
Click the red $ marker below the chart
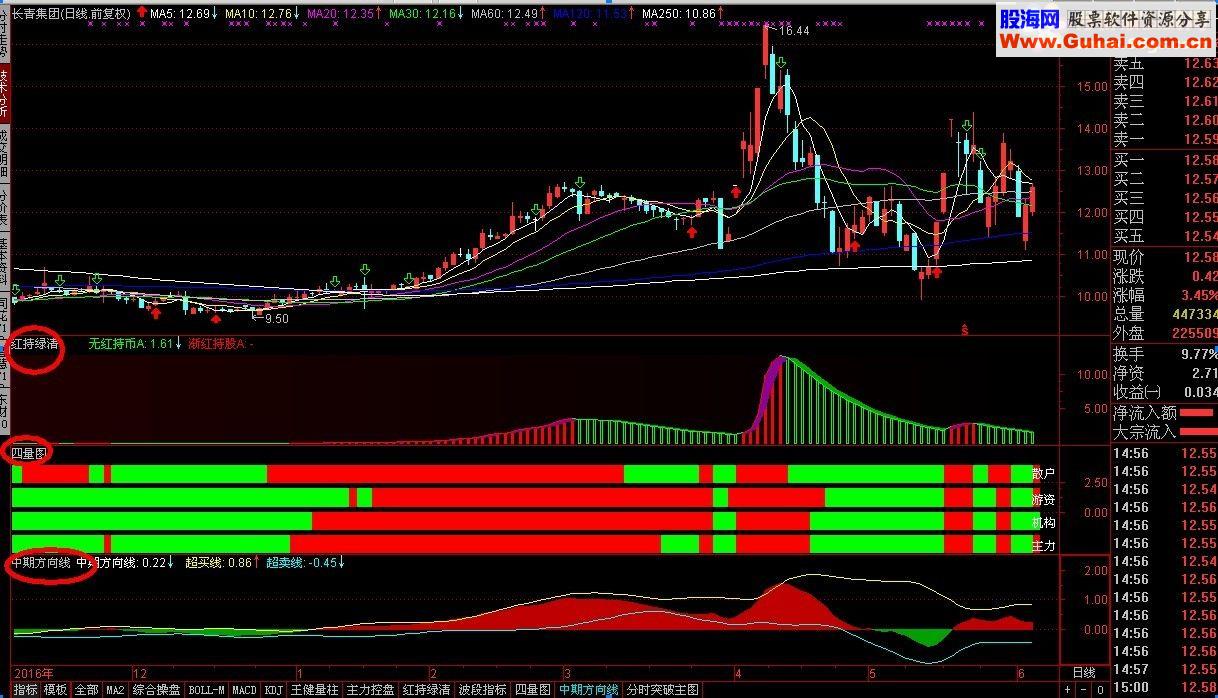pyautogui.click(x=965, y=329)
